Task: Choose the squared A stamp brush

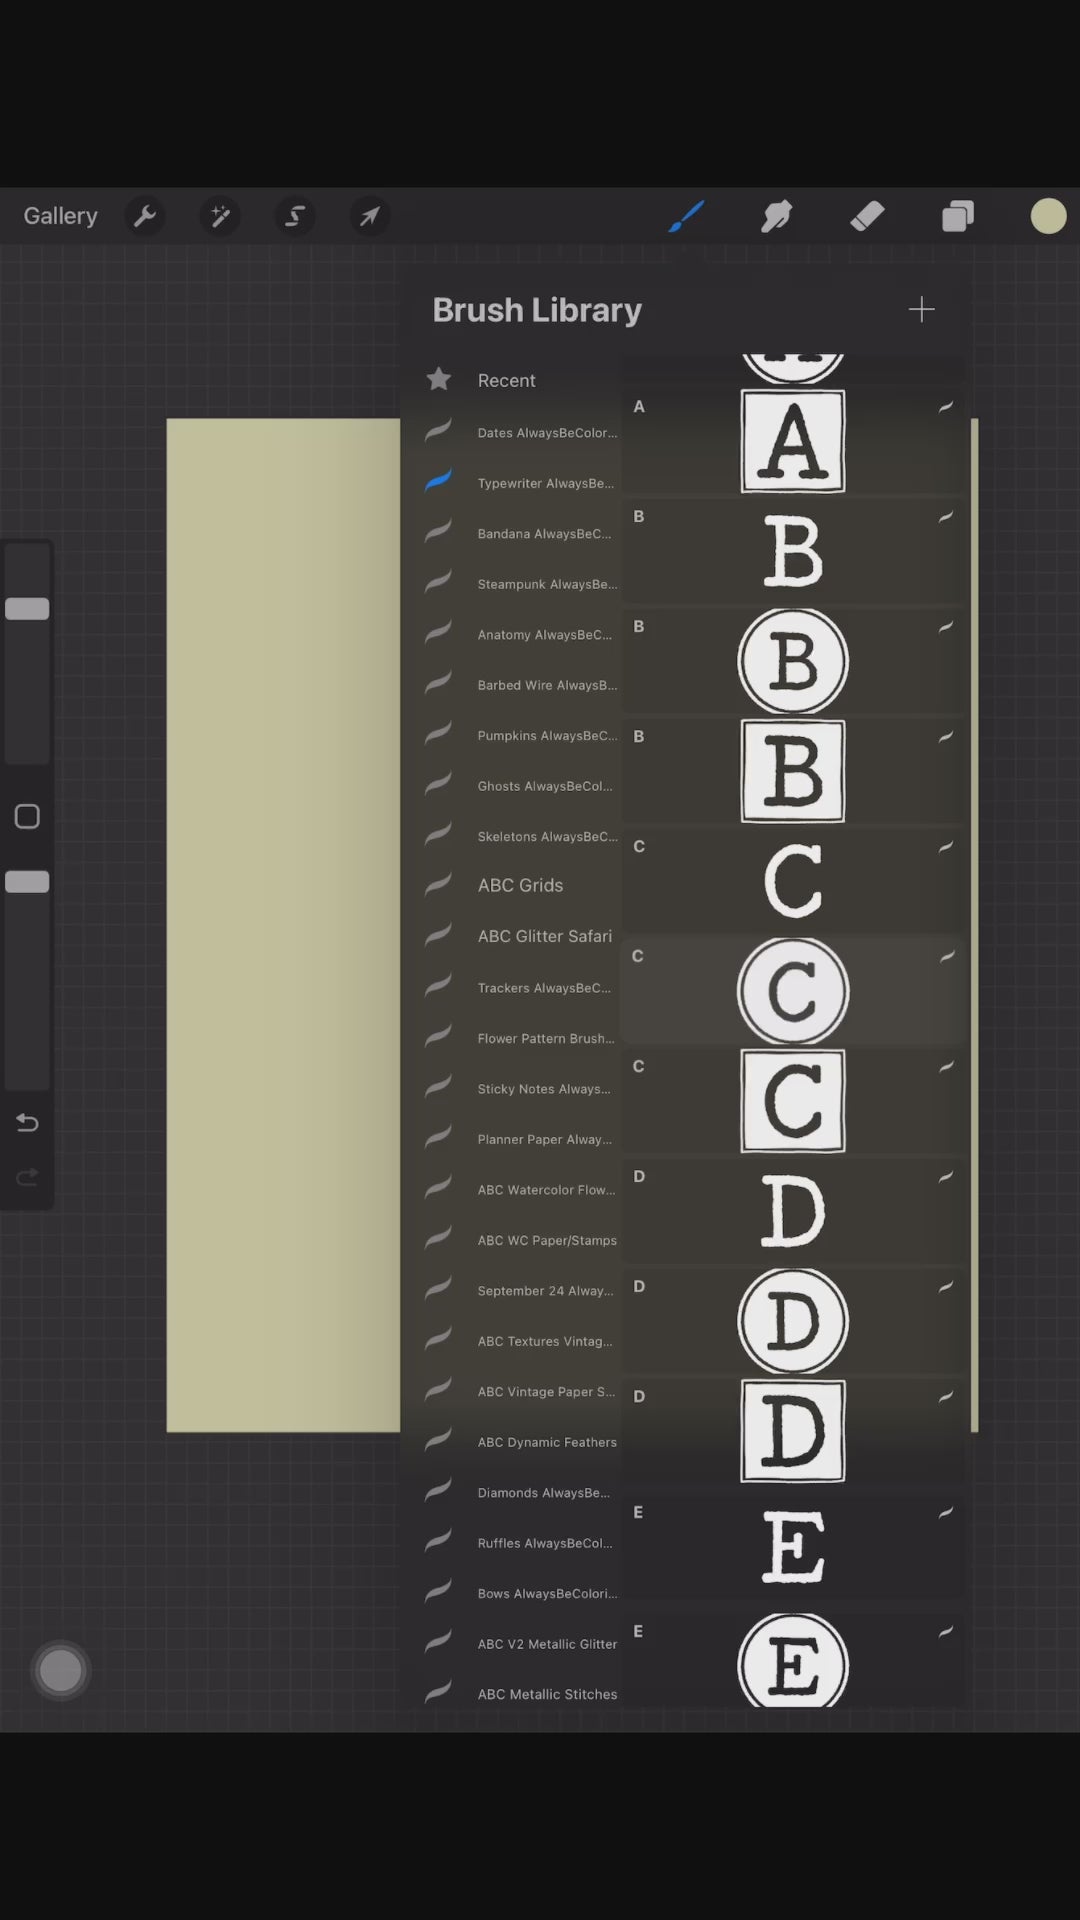Action: 792,441
